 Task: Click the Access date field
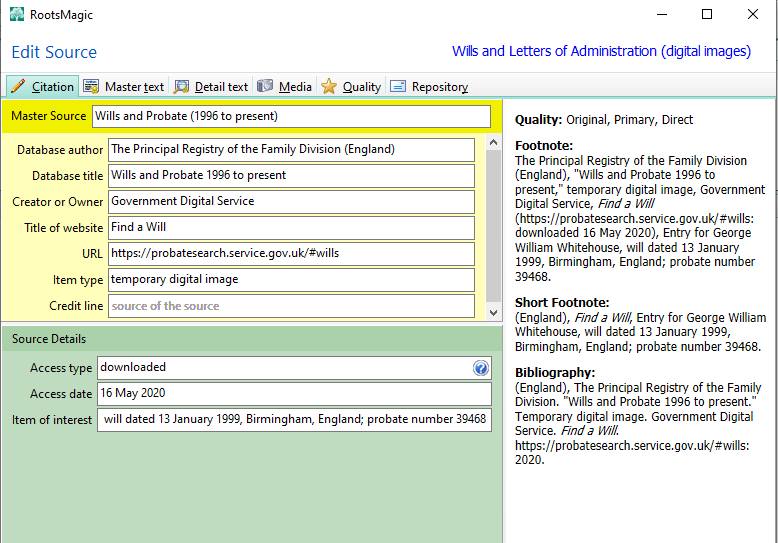[294, 394]
